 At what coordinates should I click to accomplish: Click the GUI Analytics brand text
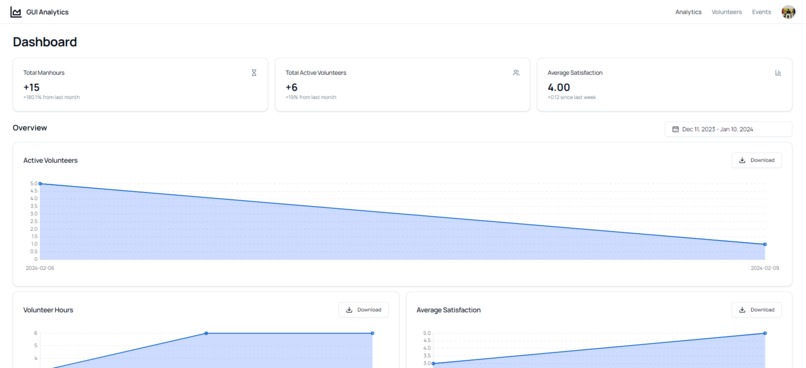point(47,12)
